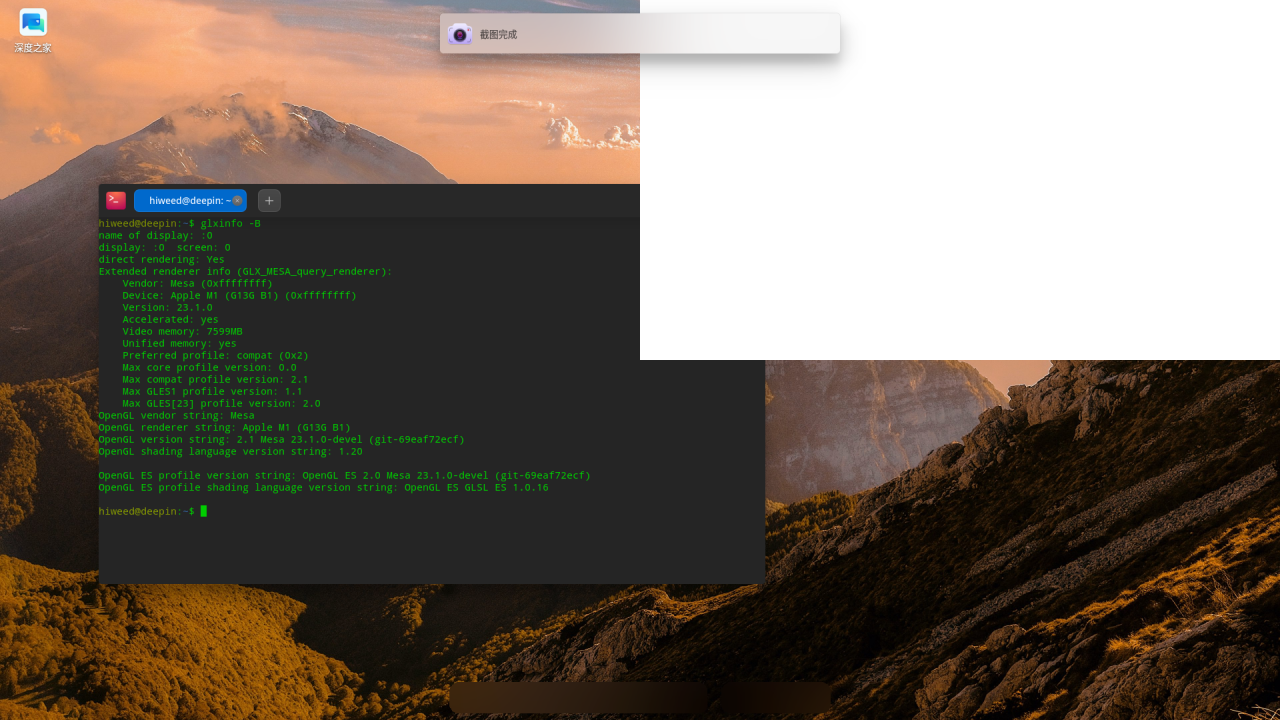Click the 'Max GLES[23] profile version: 2.0' line
This screenshot has width=1280, height=720.
(222, 404)
